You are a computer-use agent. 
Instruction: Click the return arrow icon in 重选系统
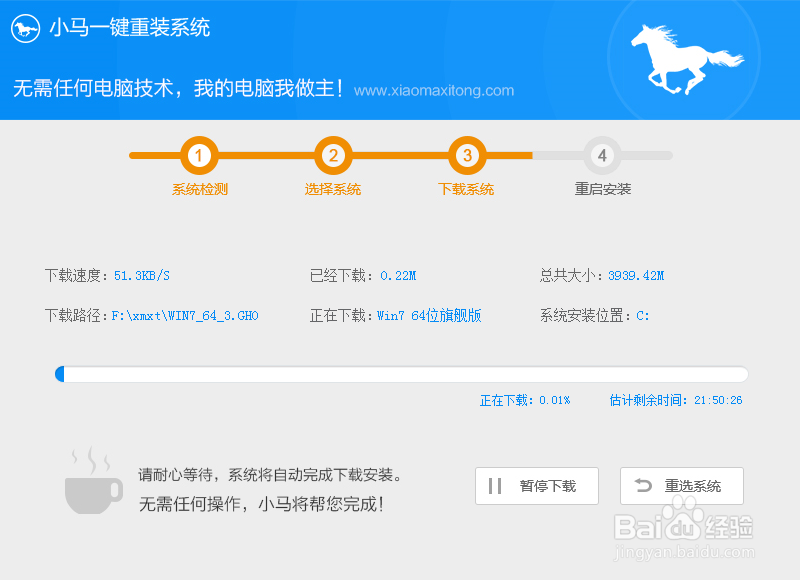click(x=643, y=486)
